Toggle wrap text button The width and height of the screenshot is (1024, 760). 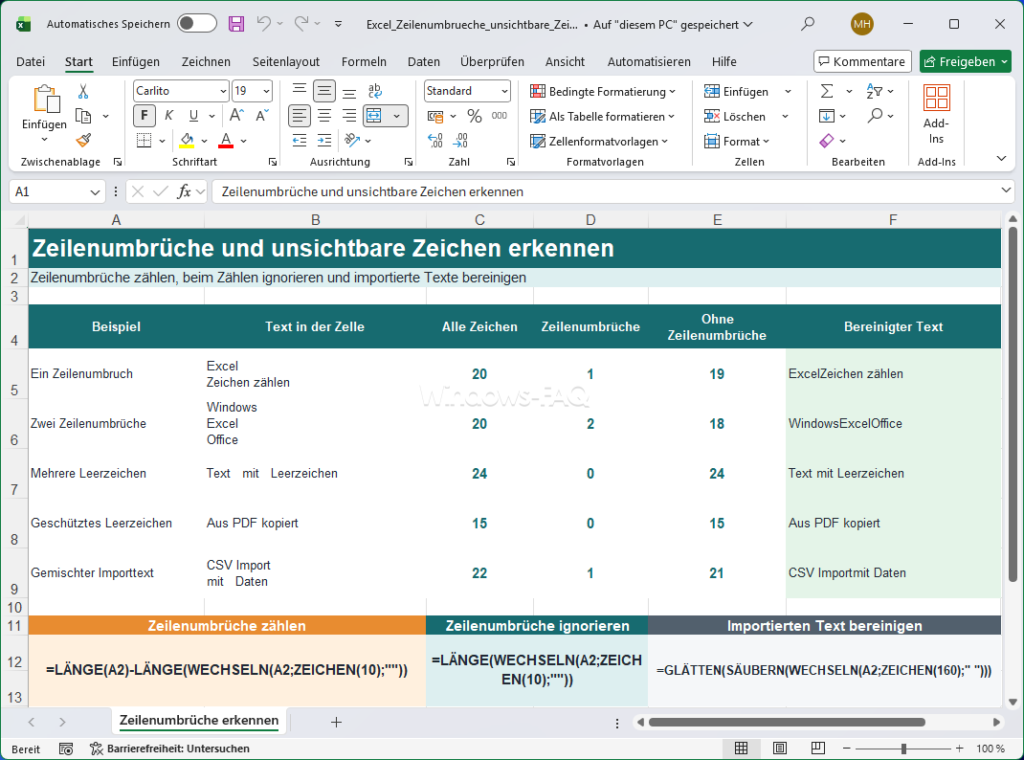point(374,91)
